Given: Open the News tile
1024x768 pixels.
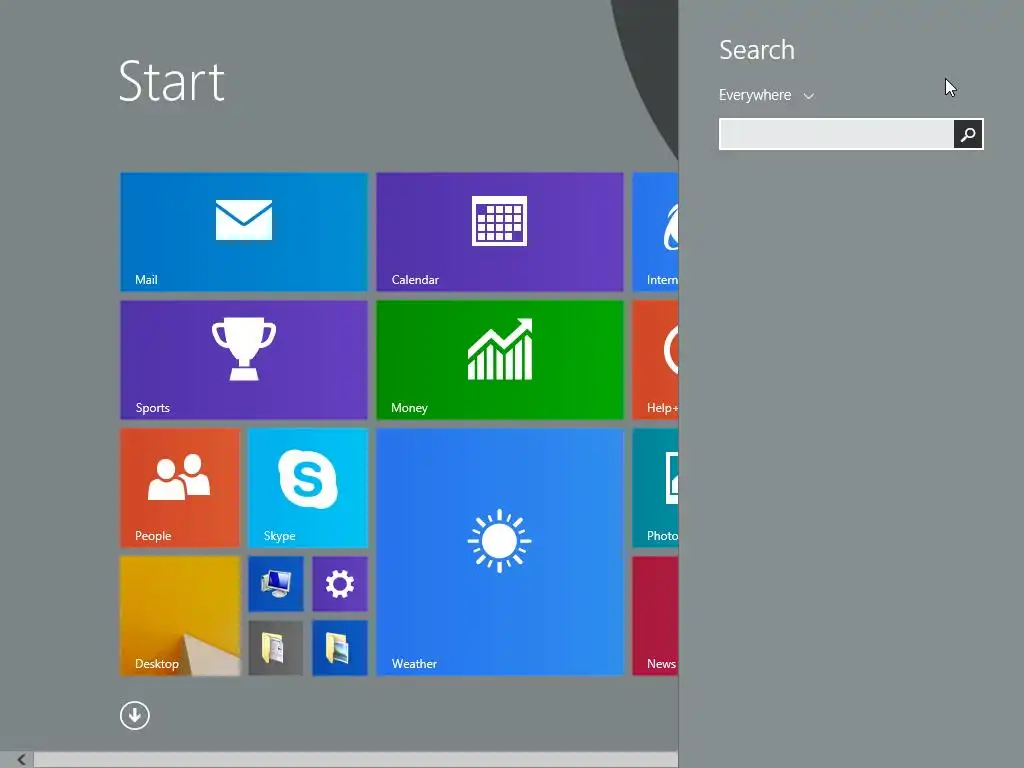Looking at the screenshot, I should click(655, 616).
